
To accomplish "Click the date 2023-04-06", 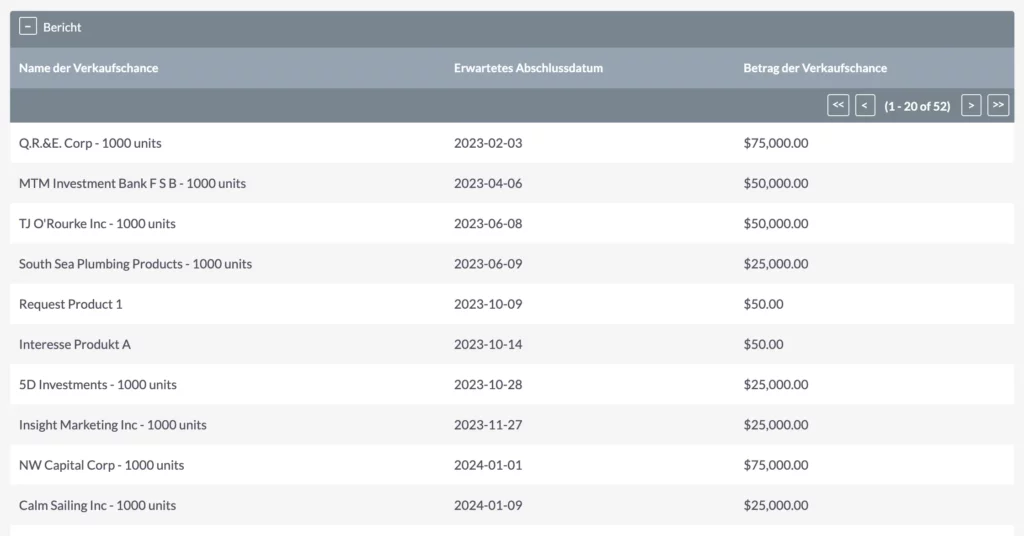I will [488, 183].
